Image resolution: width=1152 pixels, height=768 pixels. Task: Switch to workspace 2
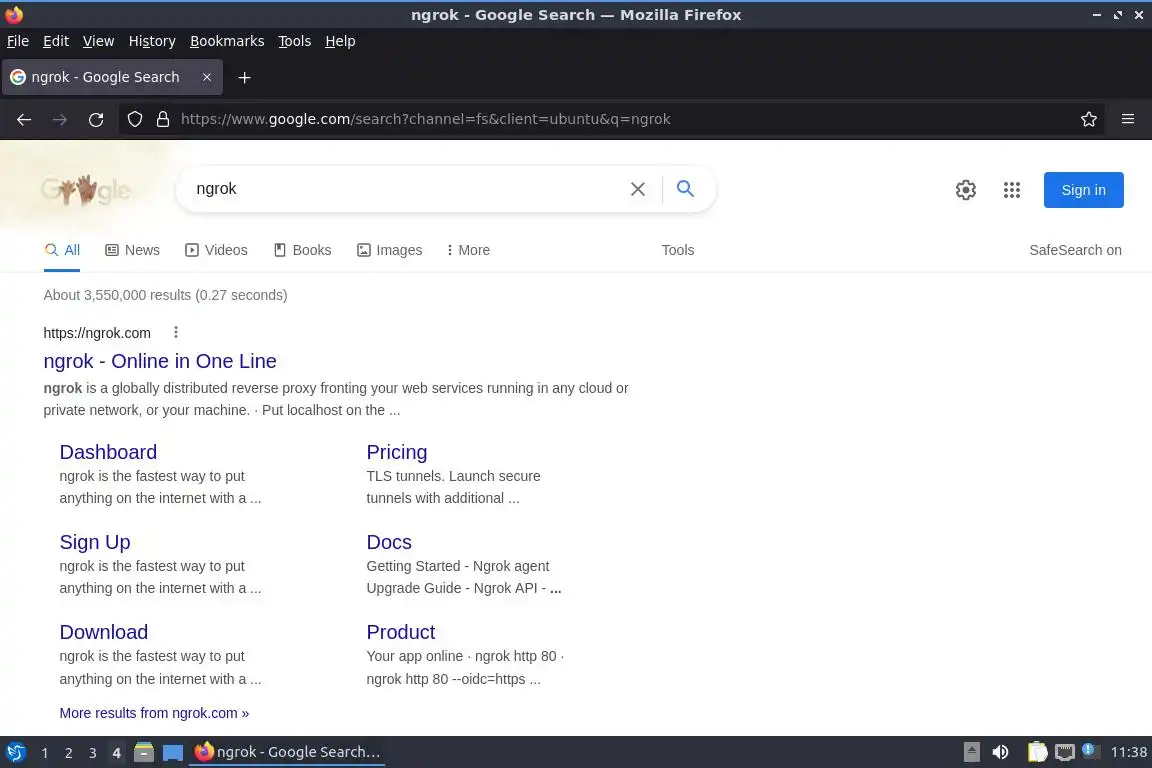point(68,753)
